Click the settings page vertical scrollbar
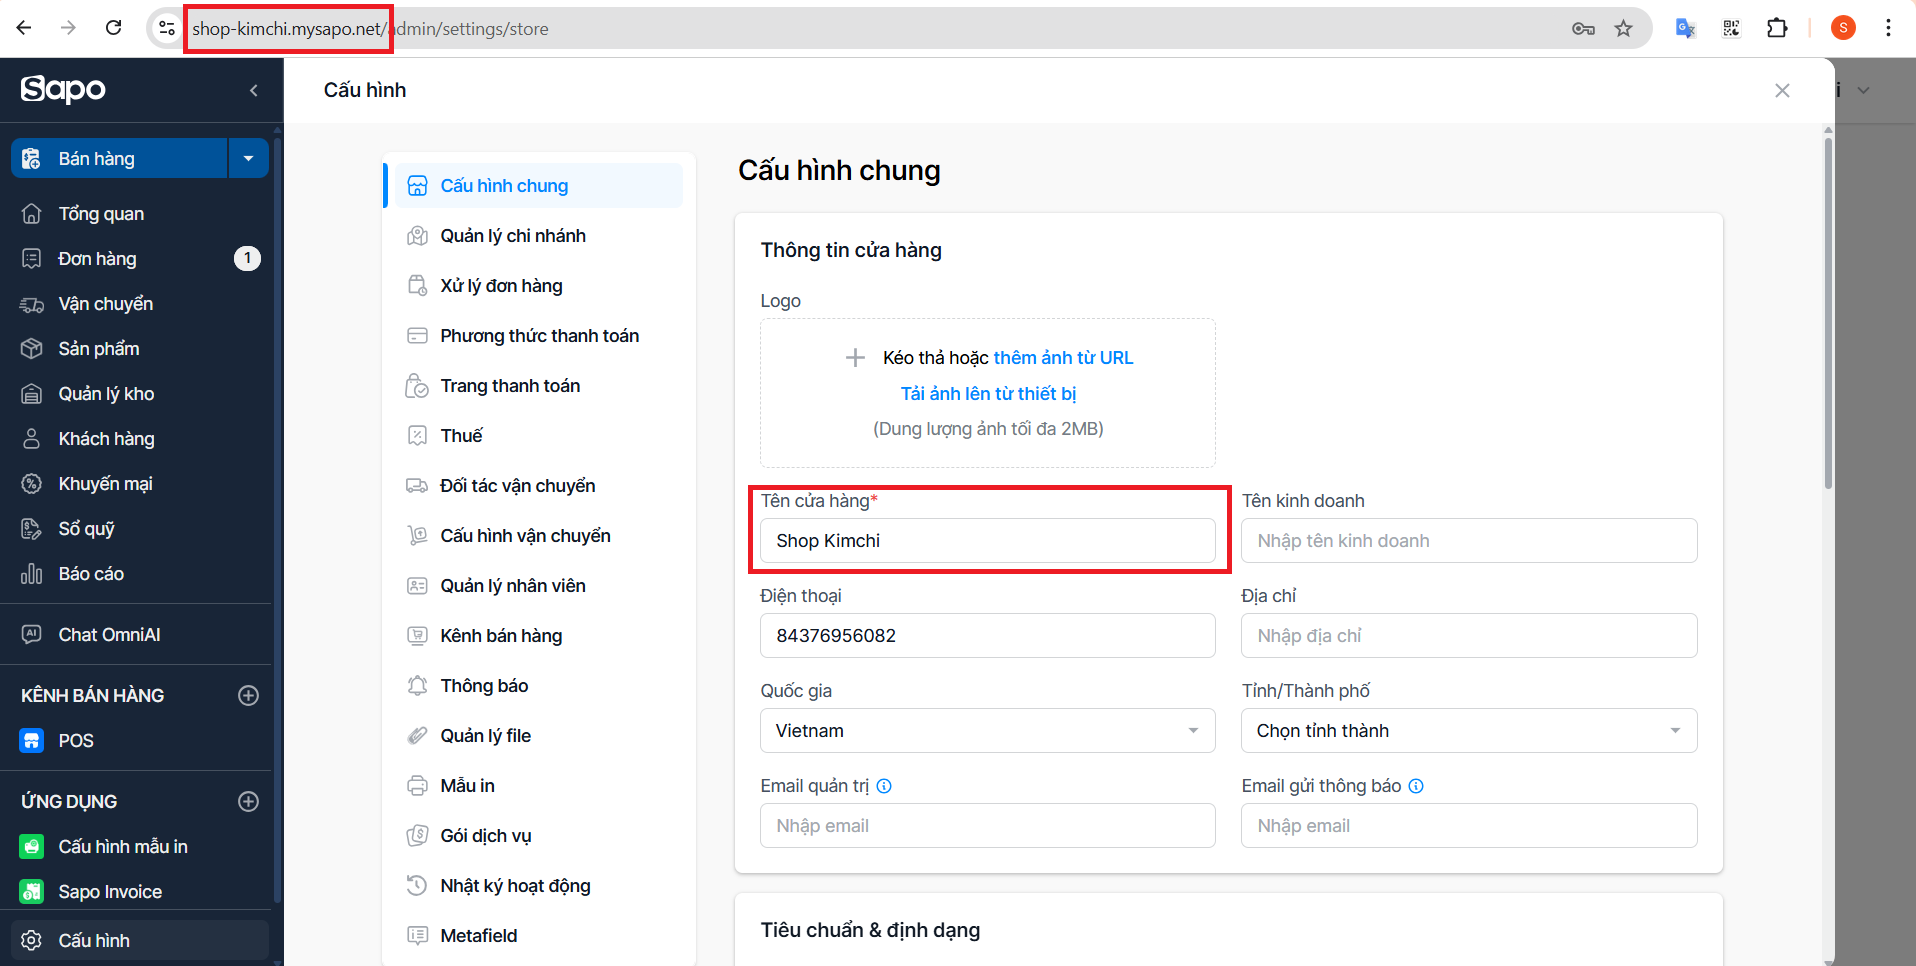Screen dimensions: 1916x966 coord(1828,313)
